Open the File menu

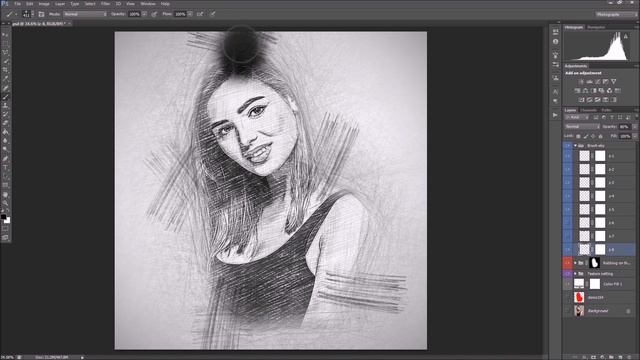[18, 4]
